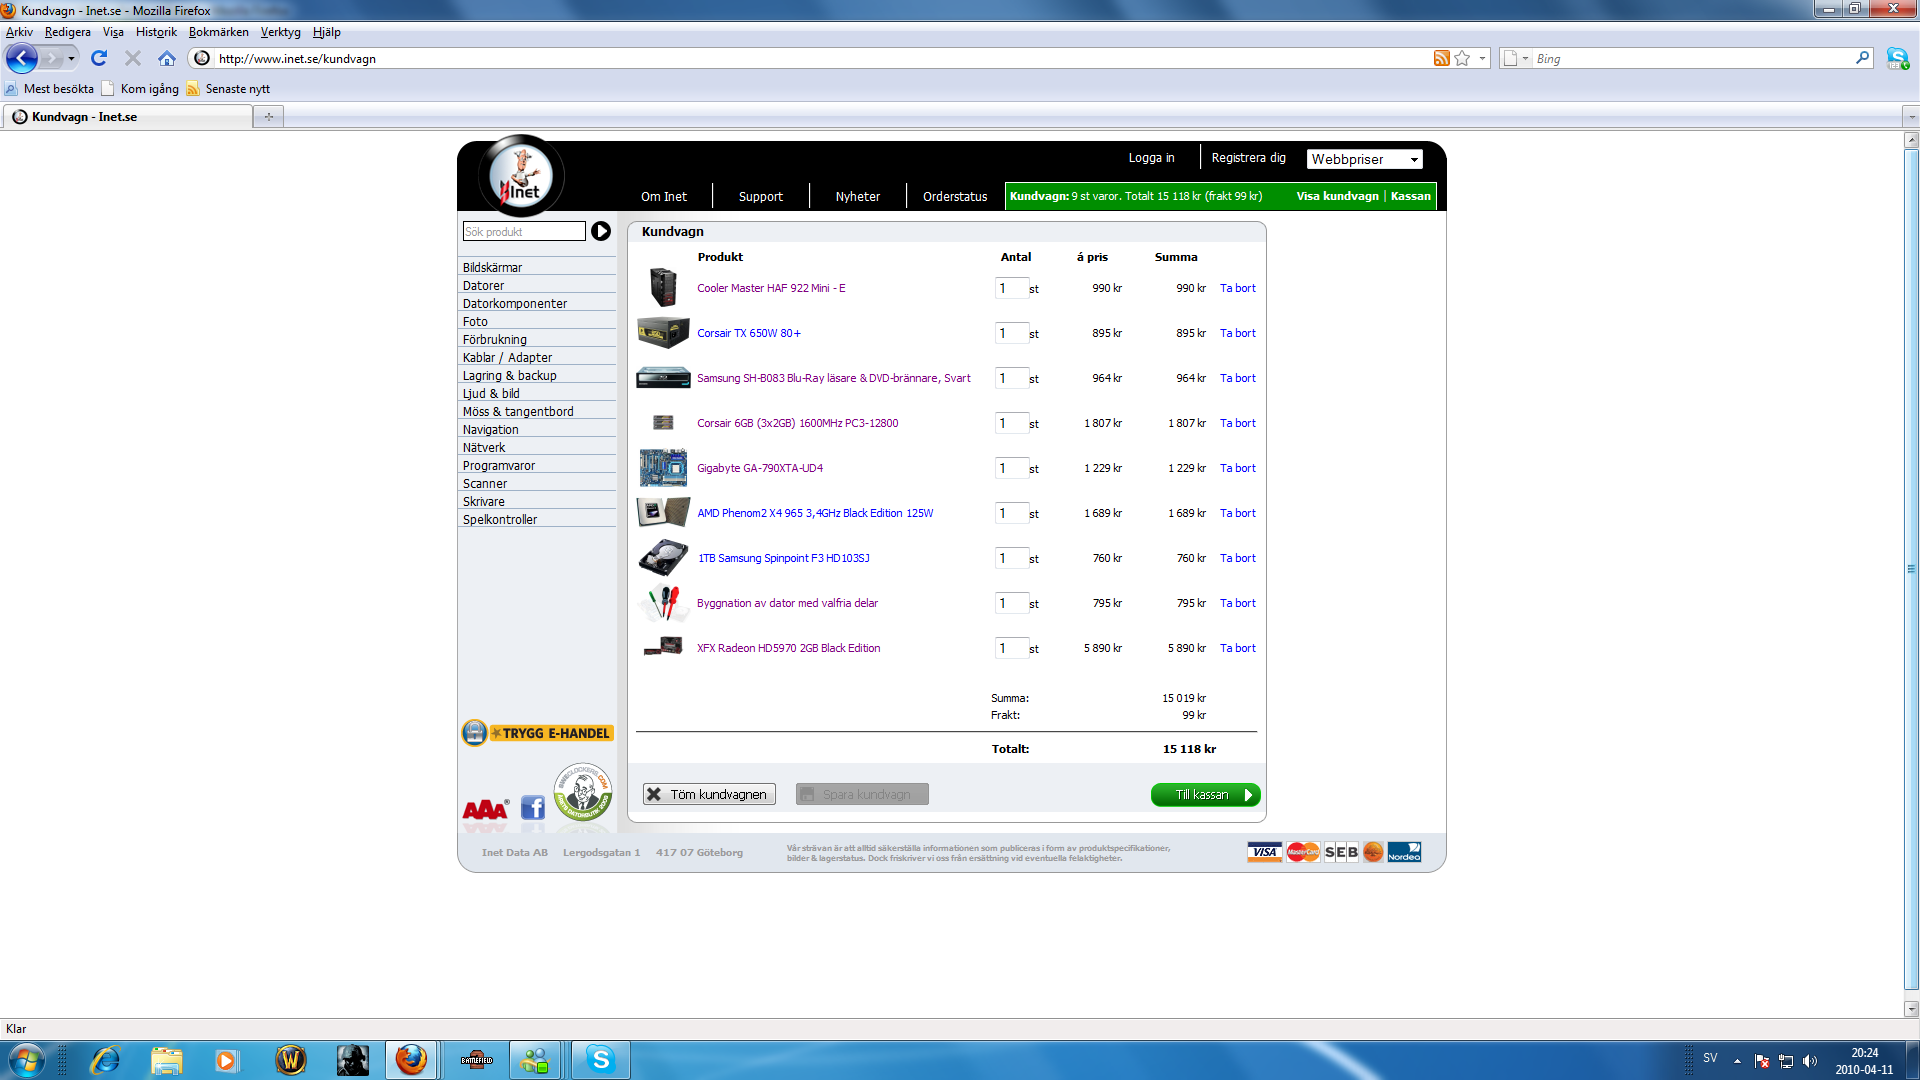The width and height of the screenshot is (1920, 1080).
Task: Click the page vertical scrollbar down arrow
Action: [1911, 1009]
